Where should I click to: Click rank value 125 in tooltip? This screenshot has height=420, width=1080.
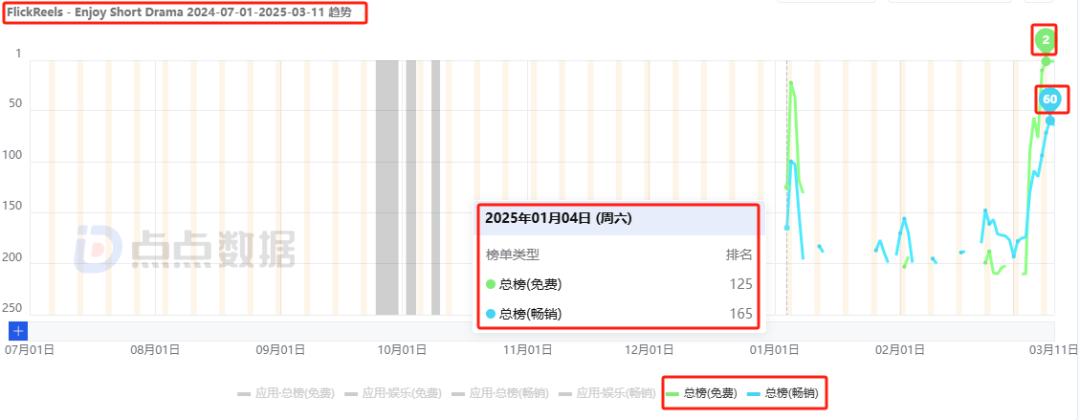(x=741, y=284)
